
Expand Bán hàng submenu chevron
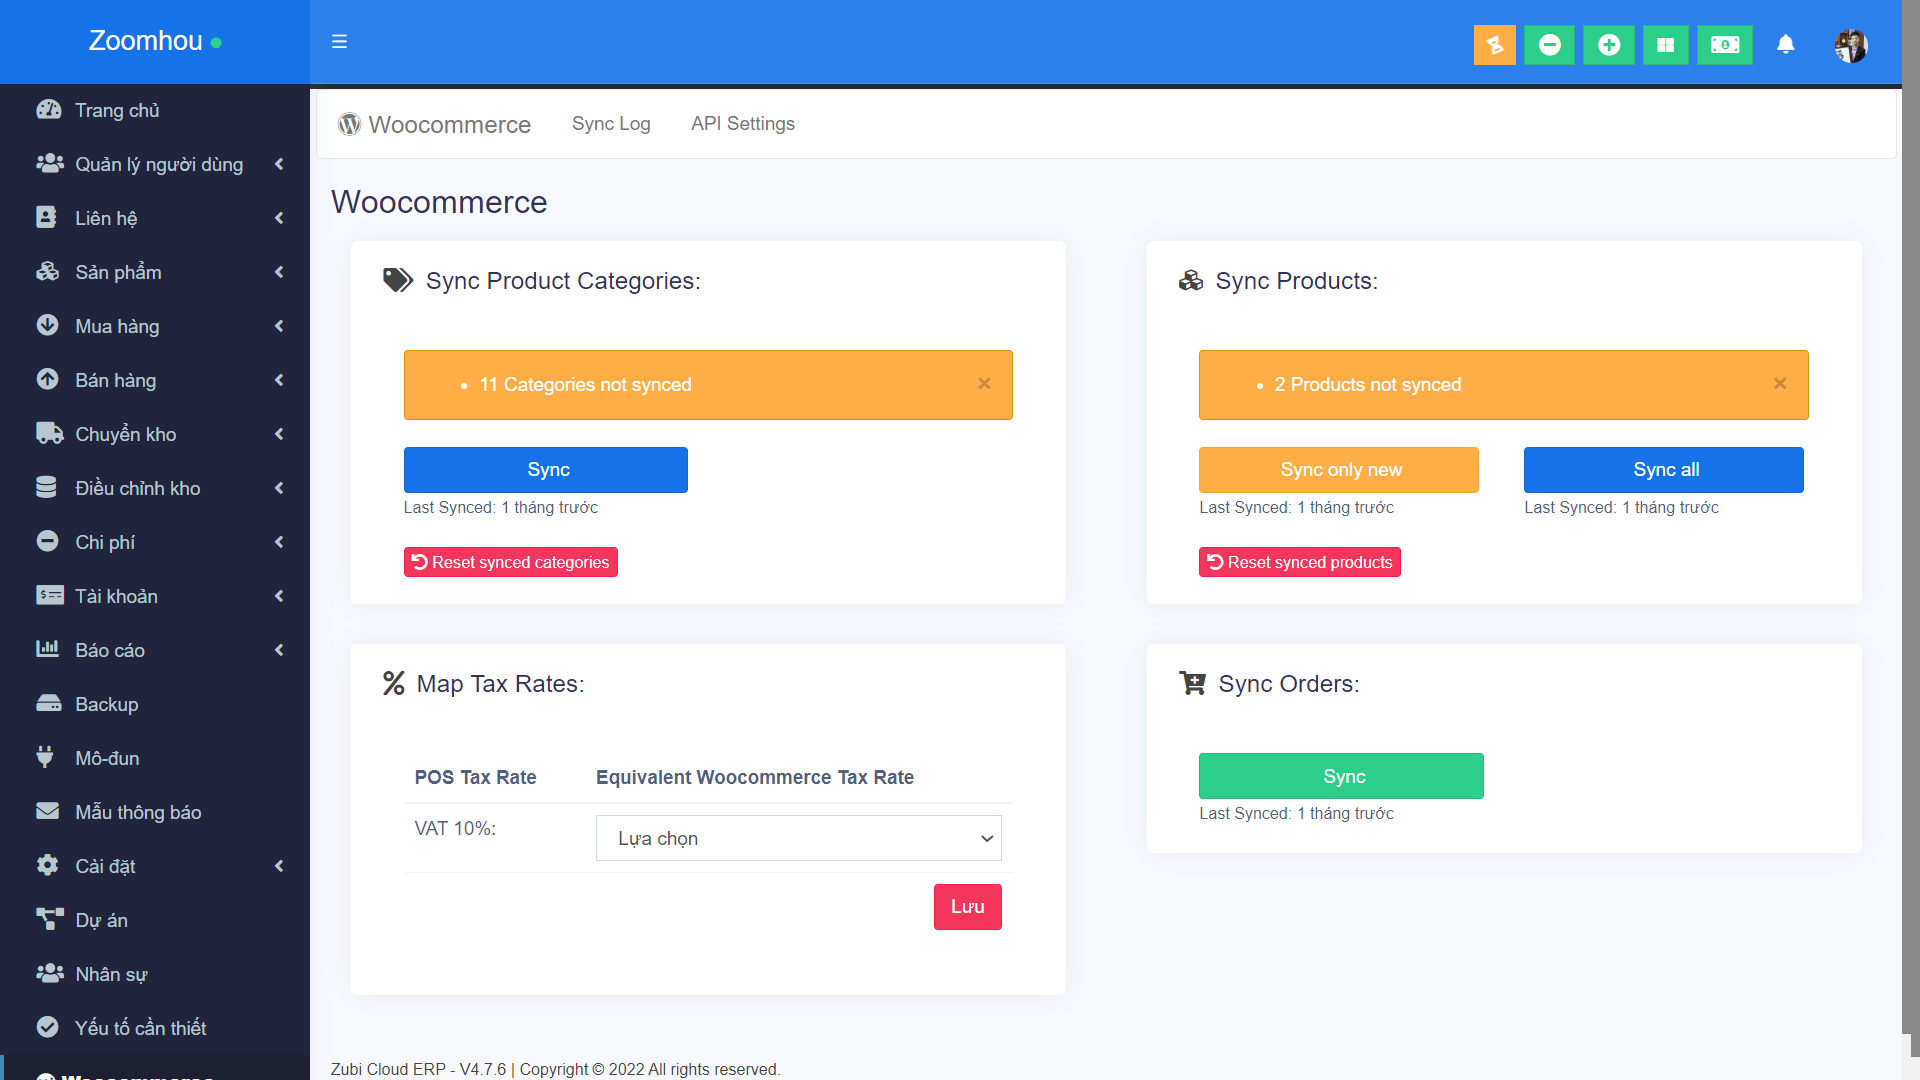pos(279,380)
